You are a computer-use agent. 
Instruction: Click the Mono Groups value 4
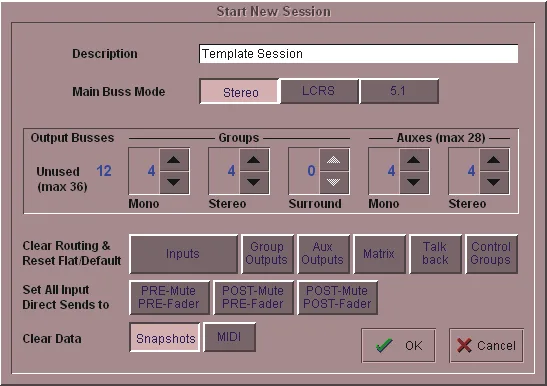point(151,171)
